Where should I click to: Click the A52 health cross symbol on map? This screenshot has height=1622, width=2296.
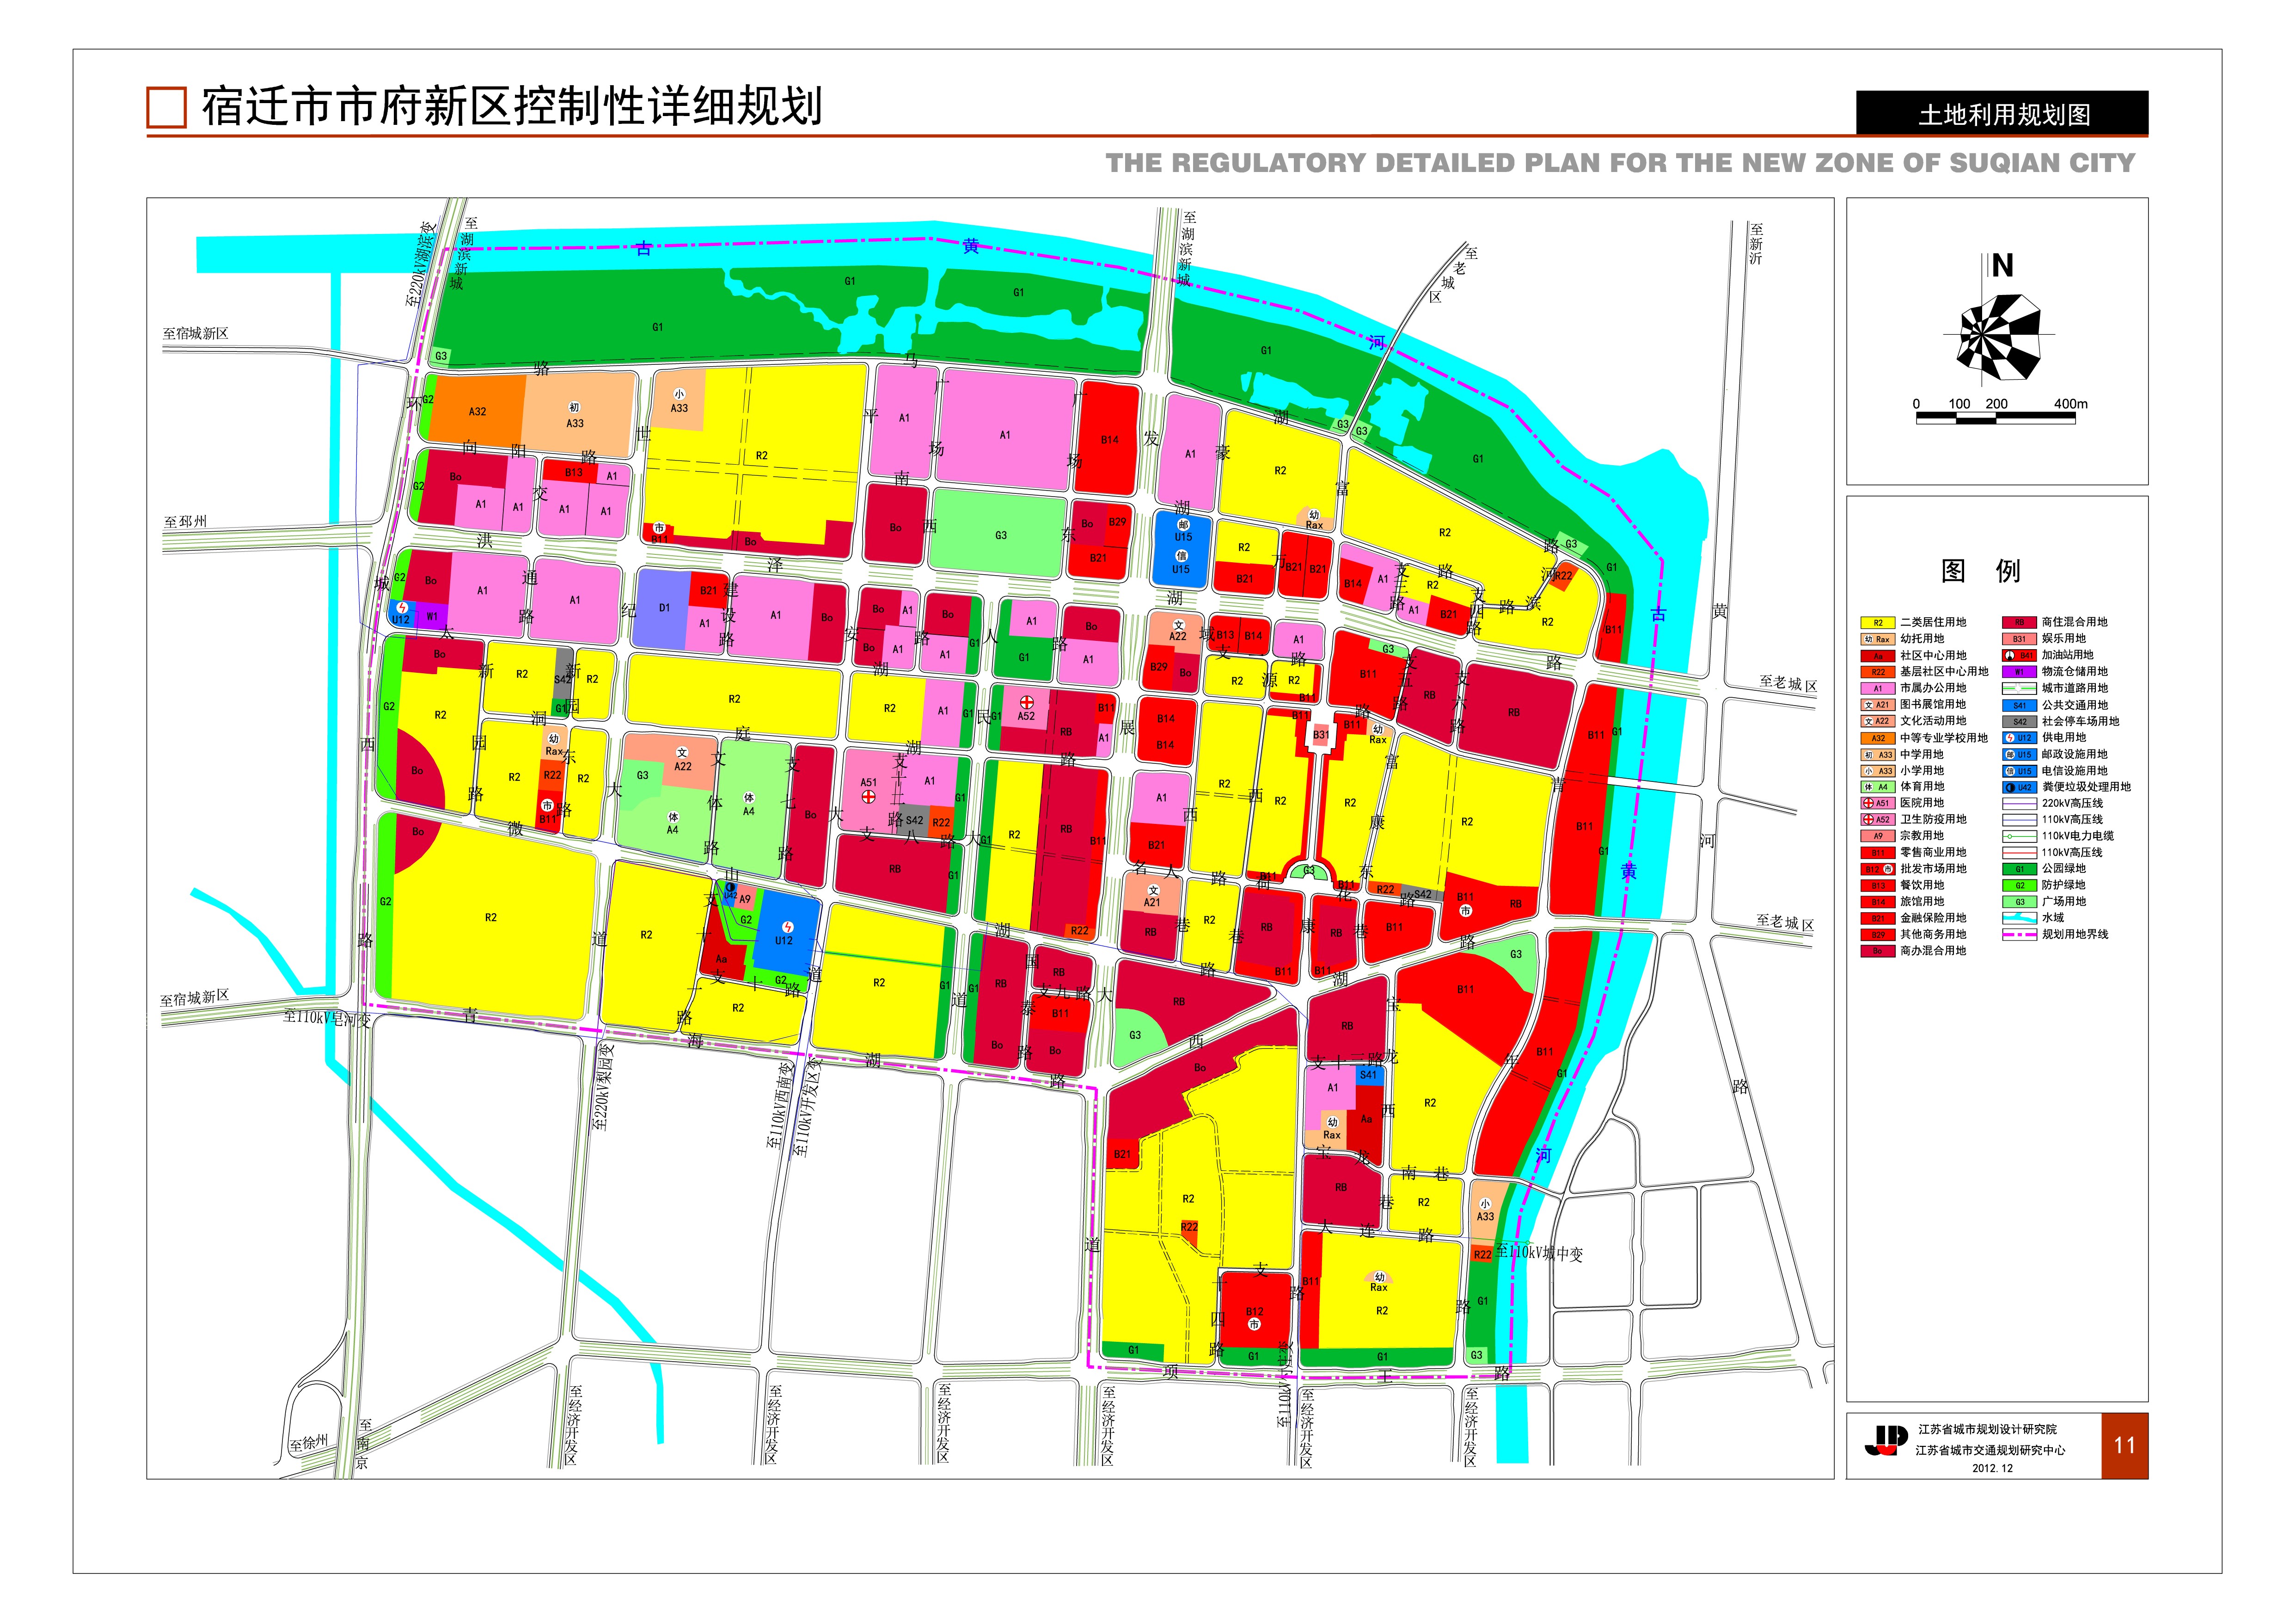coord(1026,702)
